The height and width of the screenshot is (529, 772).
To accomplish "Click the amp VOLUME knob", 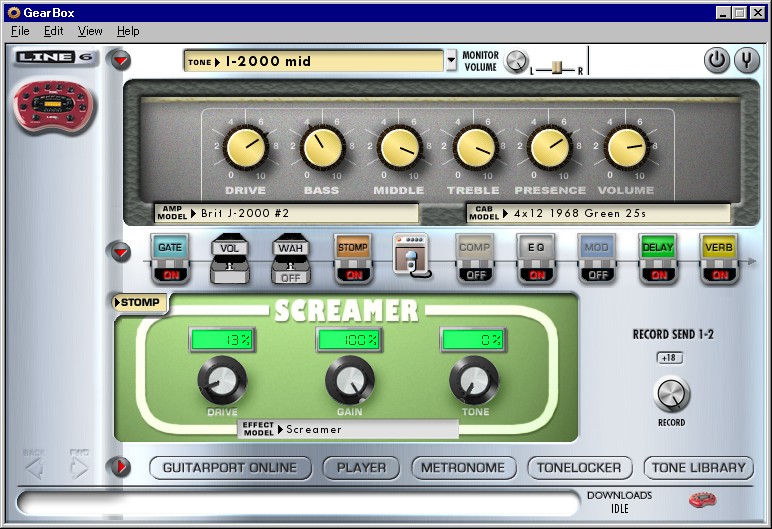I will [x=626, y=147].
